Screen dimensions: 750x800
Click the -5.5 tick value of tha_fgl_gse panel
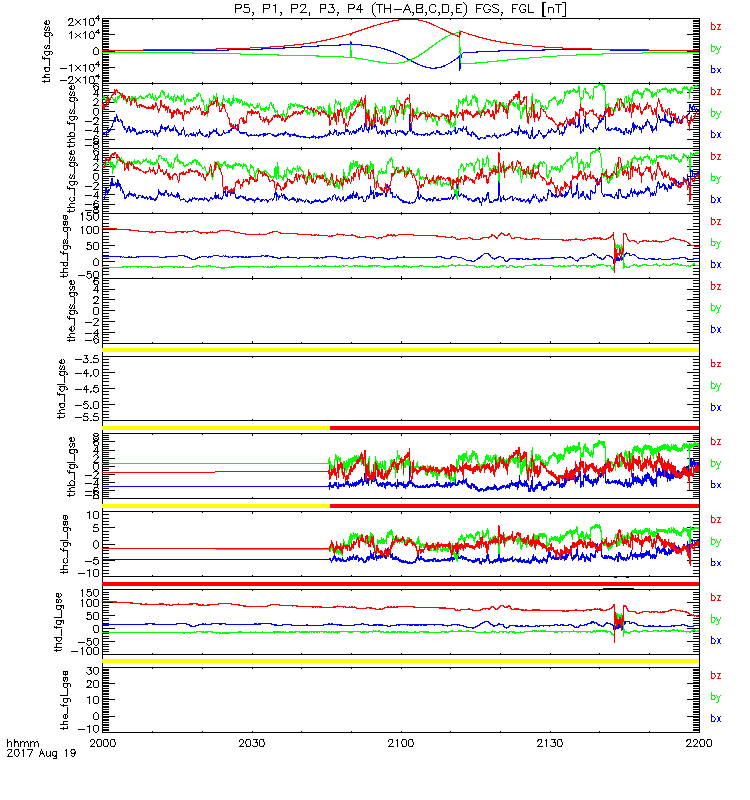[87, 417]
